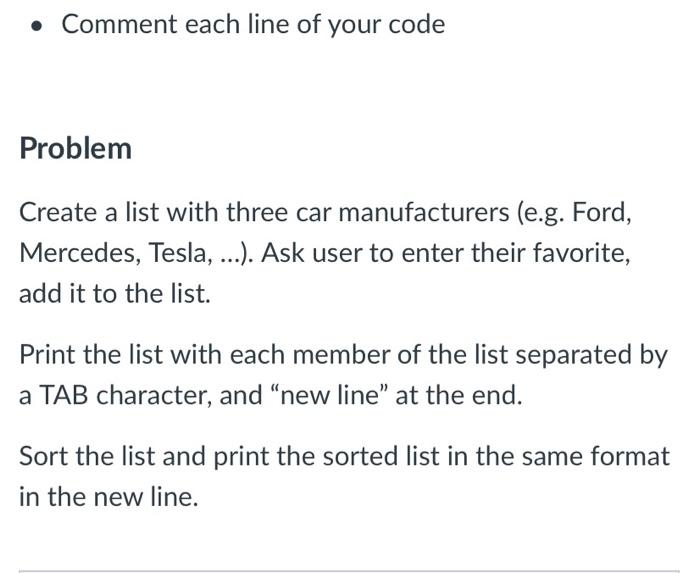Click the word 'TAB' in the instructions
The image size is (700, 573).
coord(64,395)
